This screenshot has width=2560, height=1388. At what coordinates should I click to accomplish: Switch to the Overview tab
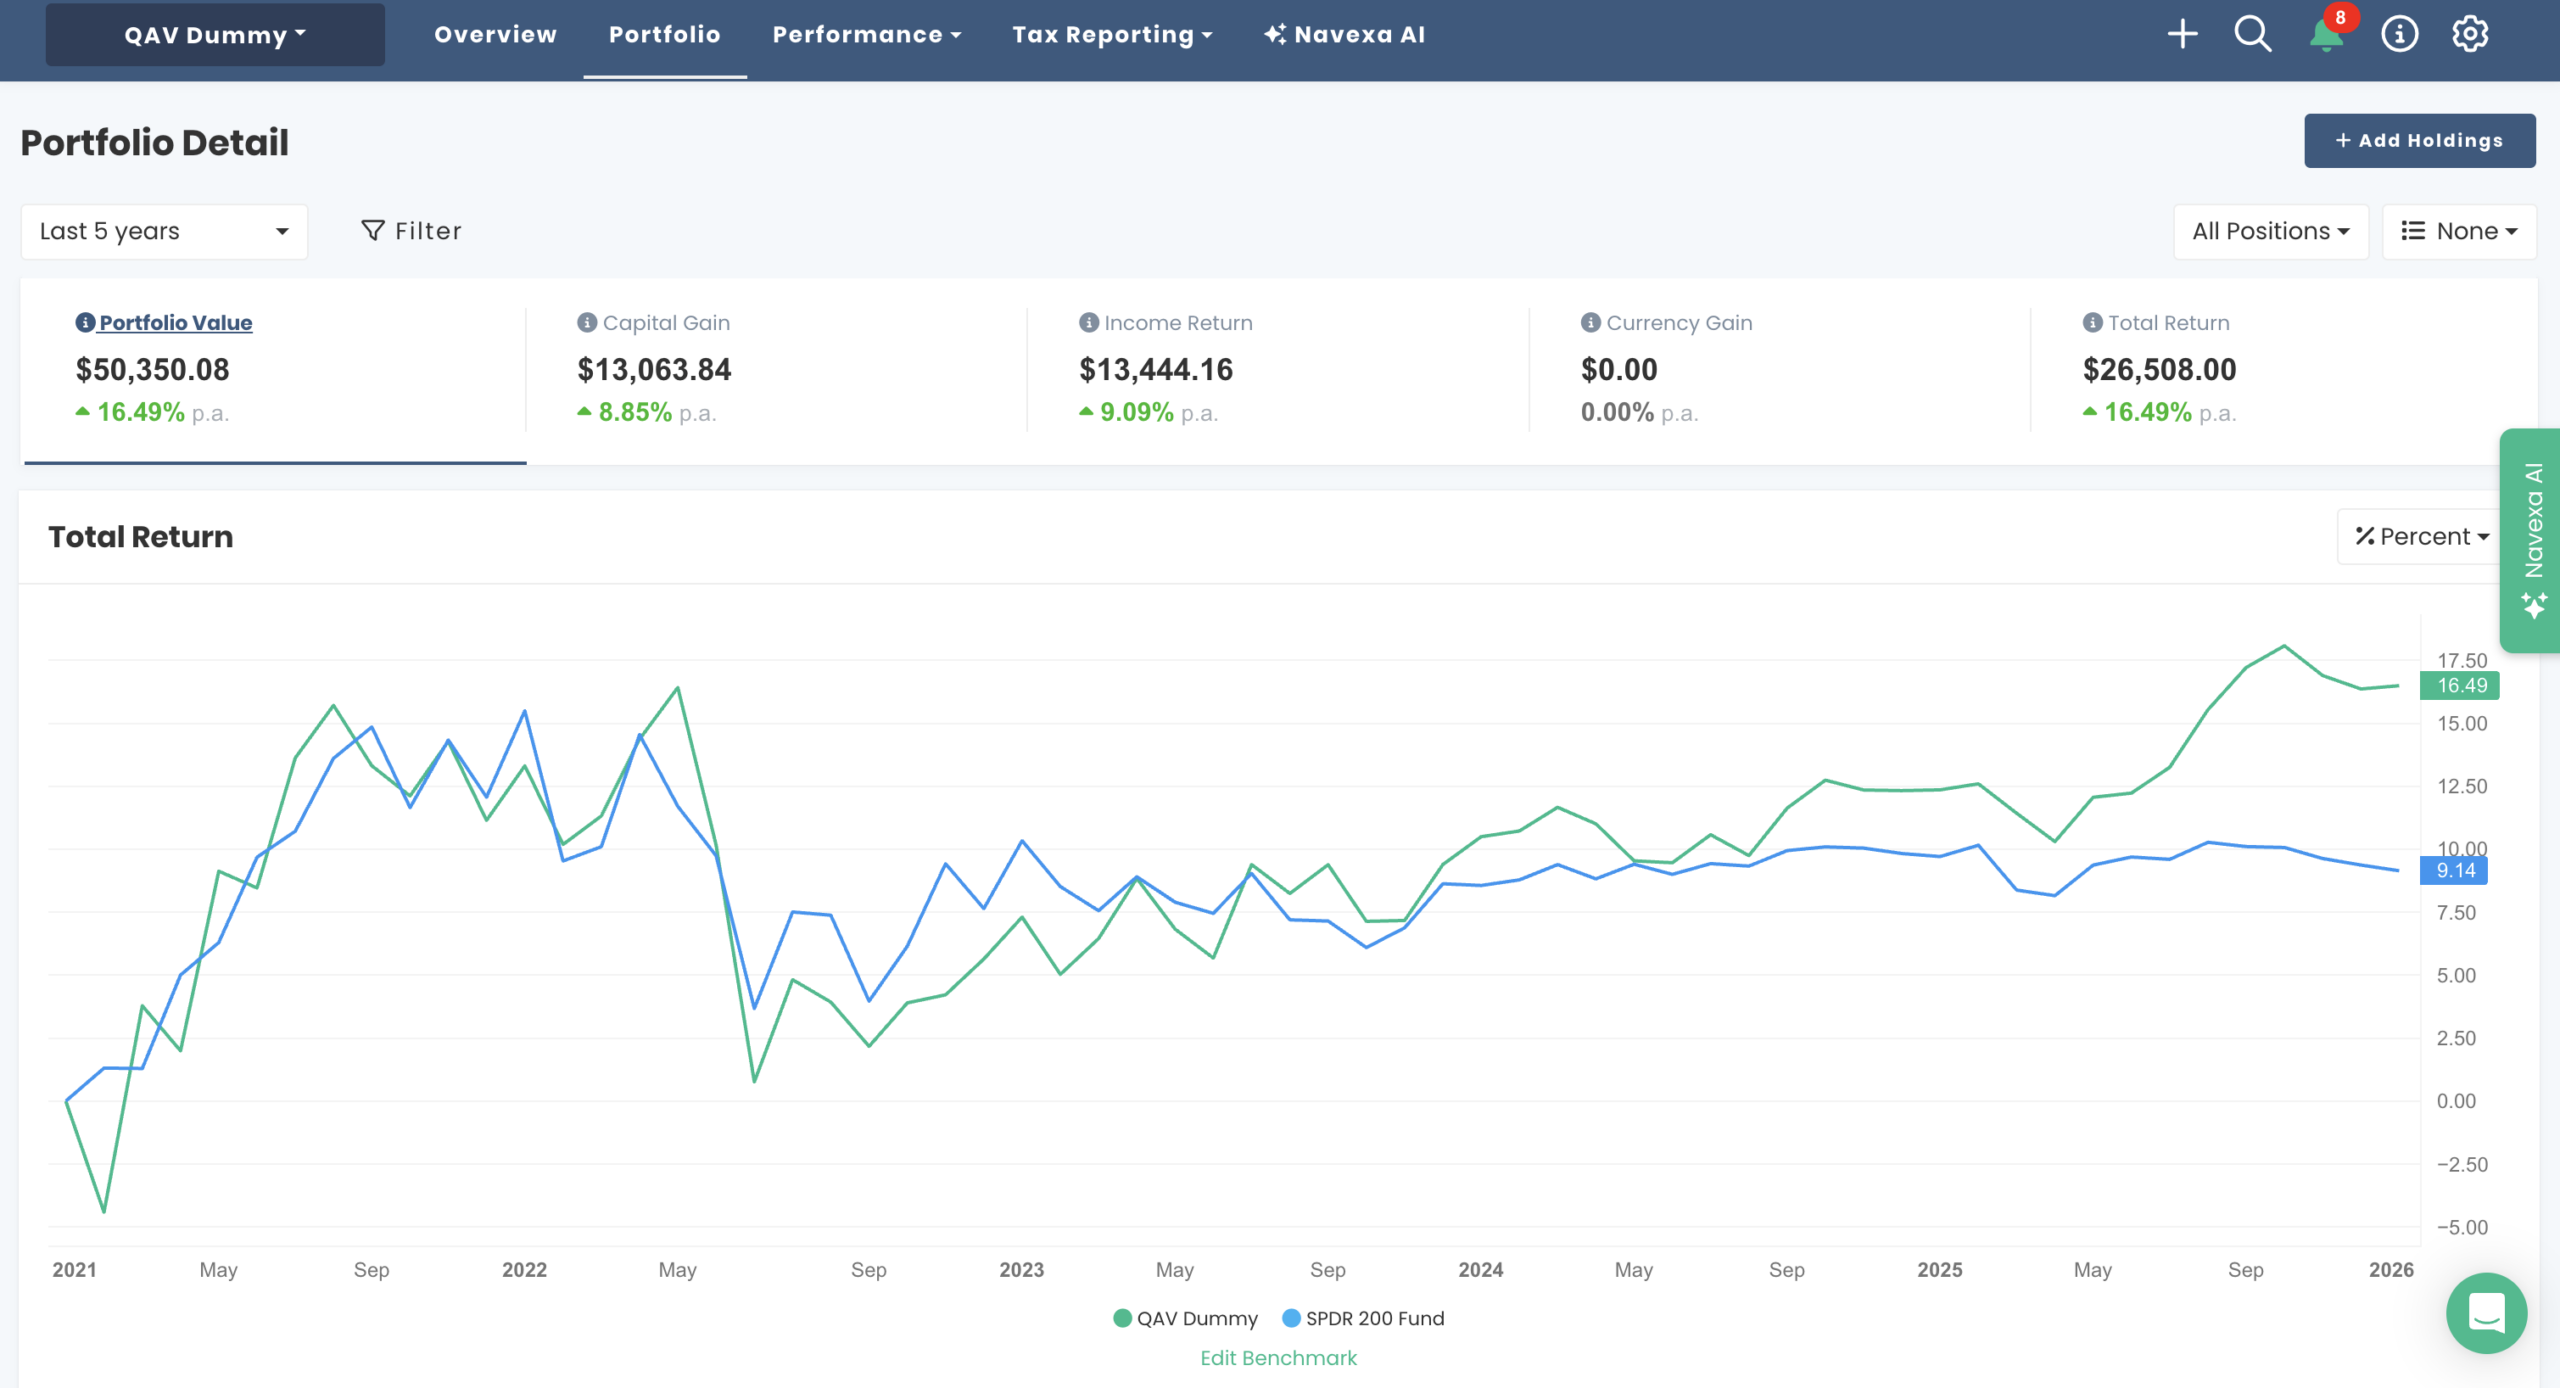pyautogui.click(x=495, y=33)
